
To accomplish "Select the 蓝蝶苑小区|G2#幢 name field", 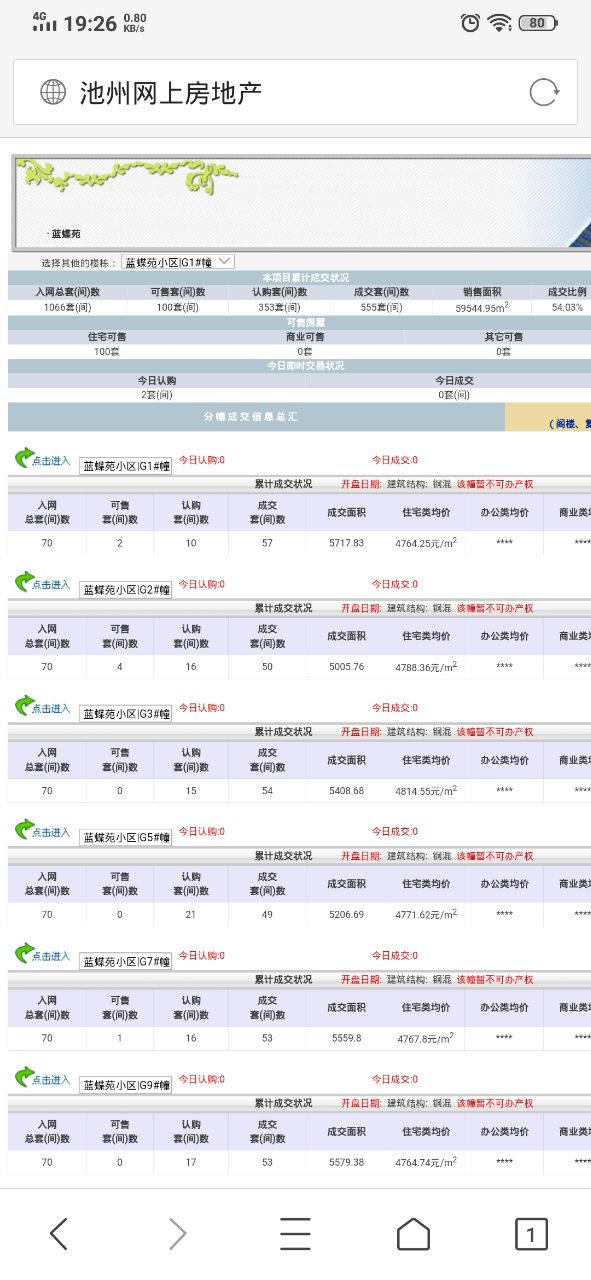I will (126, 590).
